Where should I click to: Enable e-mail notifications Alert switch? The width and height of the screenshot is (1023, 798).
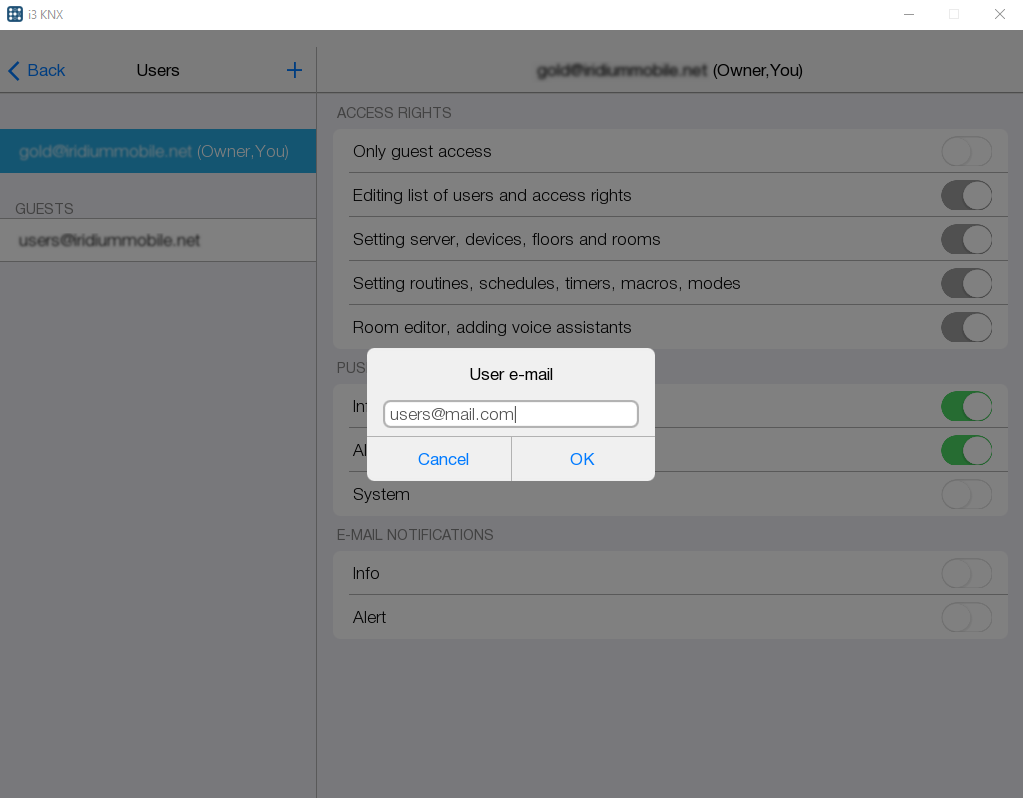(966, 618)
